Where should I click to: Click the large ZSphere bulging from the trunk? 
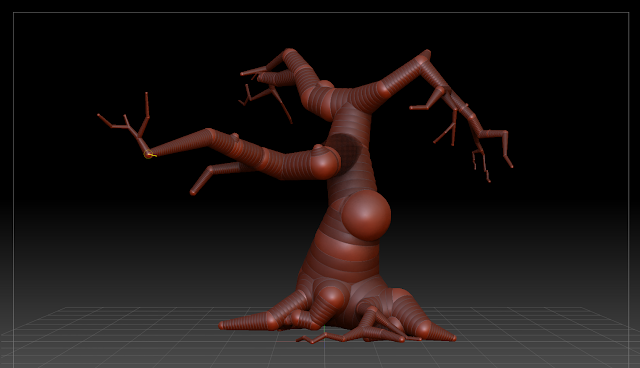366,215
